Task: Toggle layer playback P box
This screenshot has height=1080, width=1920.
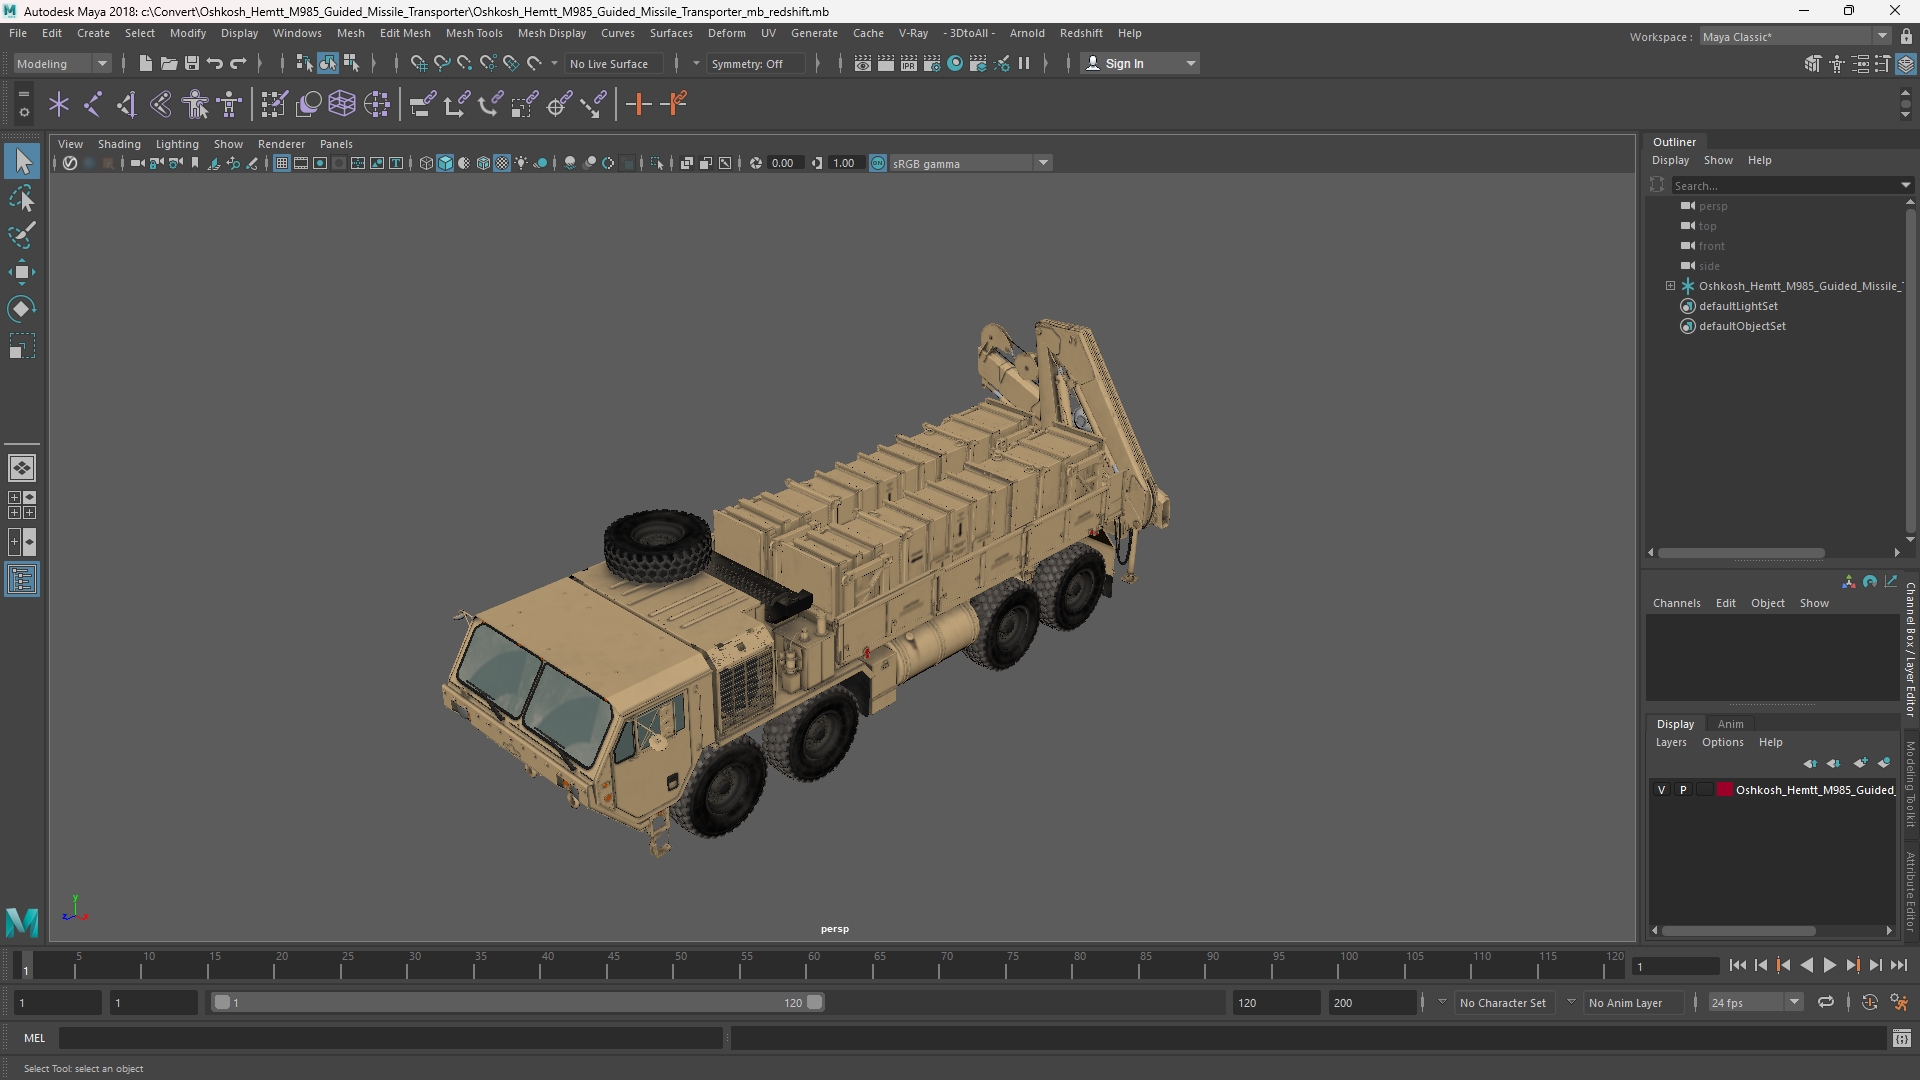Action: [1683, 790]
